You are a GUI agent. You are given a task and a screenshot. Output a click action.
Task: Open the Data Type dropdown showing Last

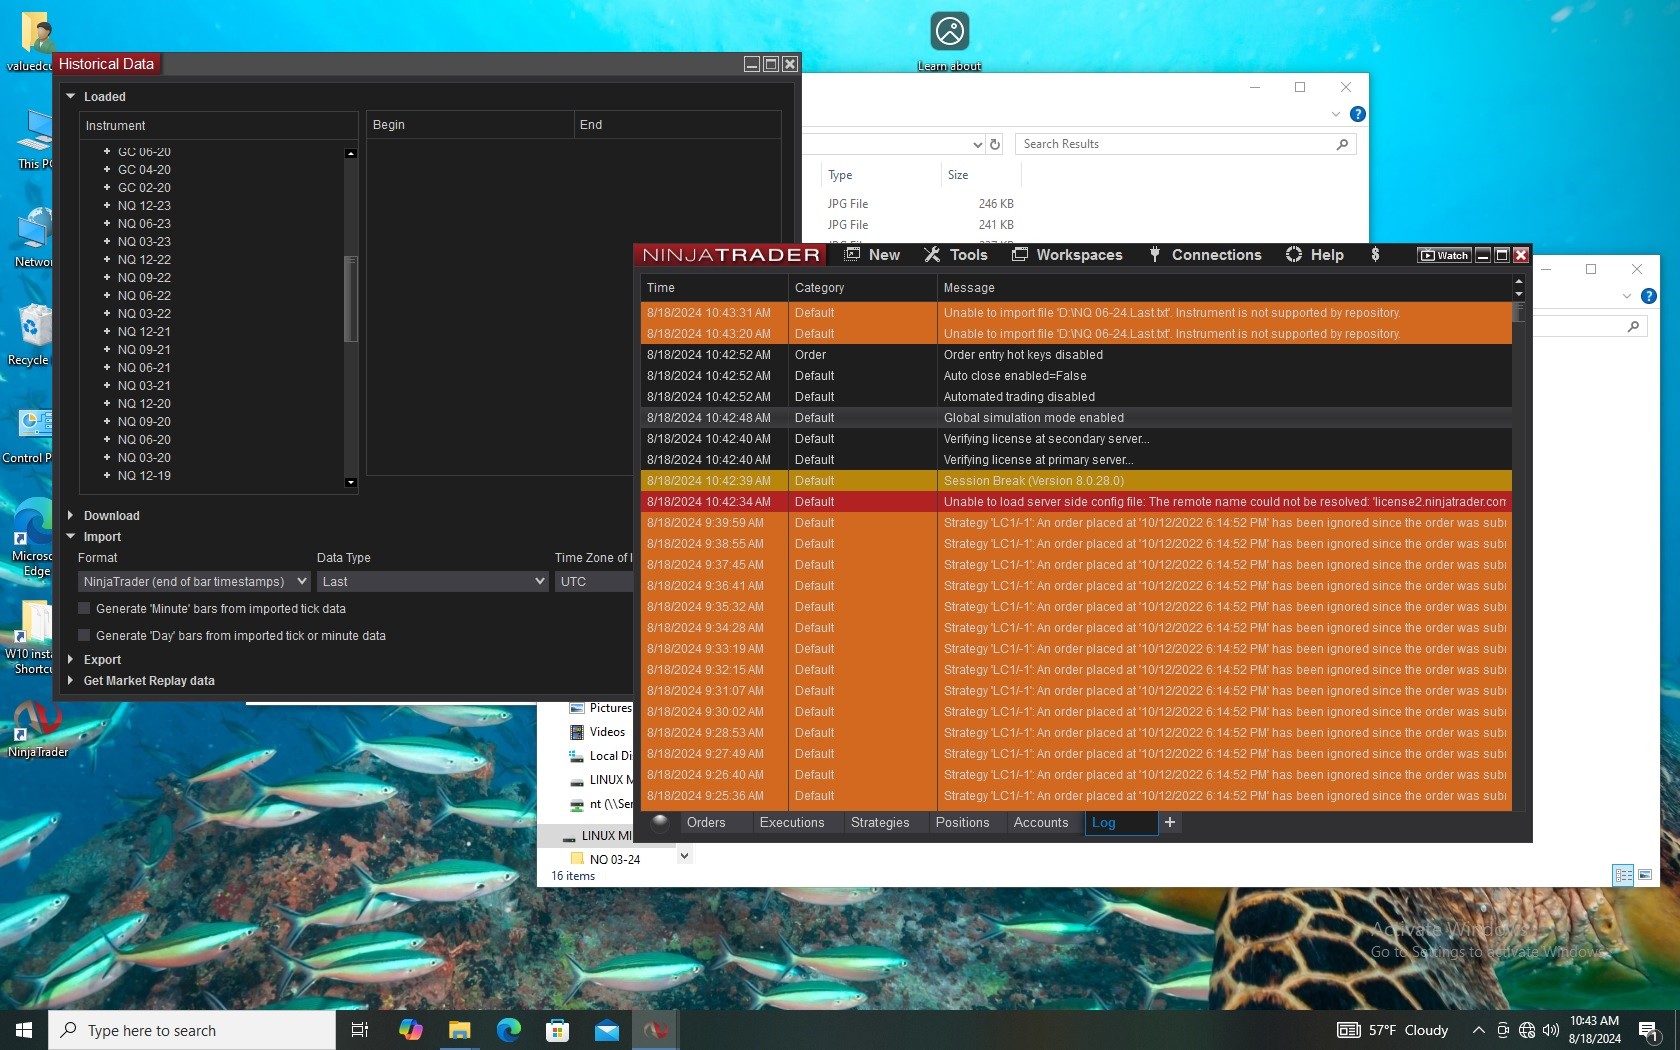pos(433,581)
